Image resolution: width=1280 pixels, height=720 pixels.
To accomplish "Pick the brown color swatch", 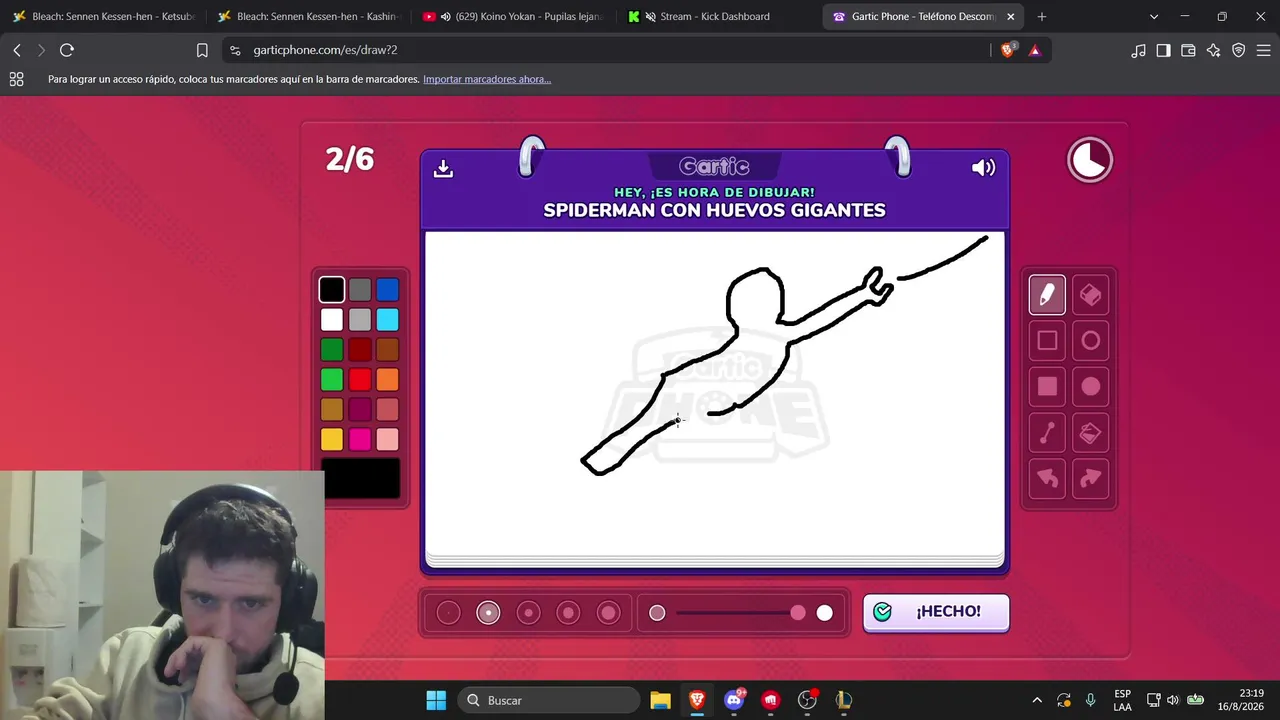I will pos(388,350).
